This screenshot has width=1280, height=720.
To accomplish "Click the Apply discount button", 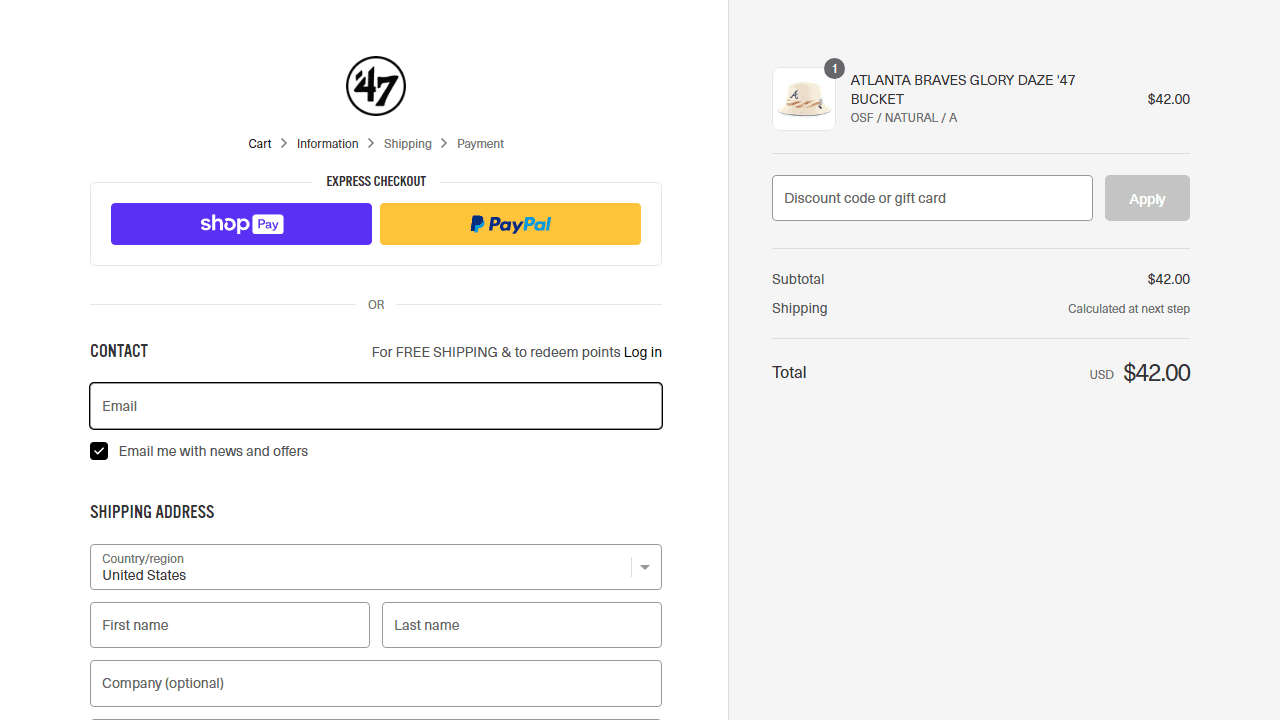I will click(x=1147, y=198).
